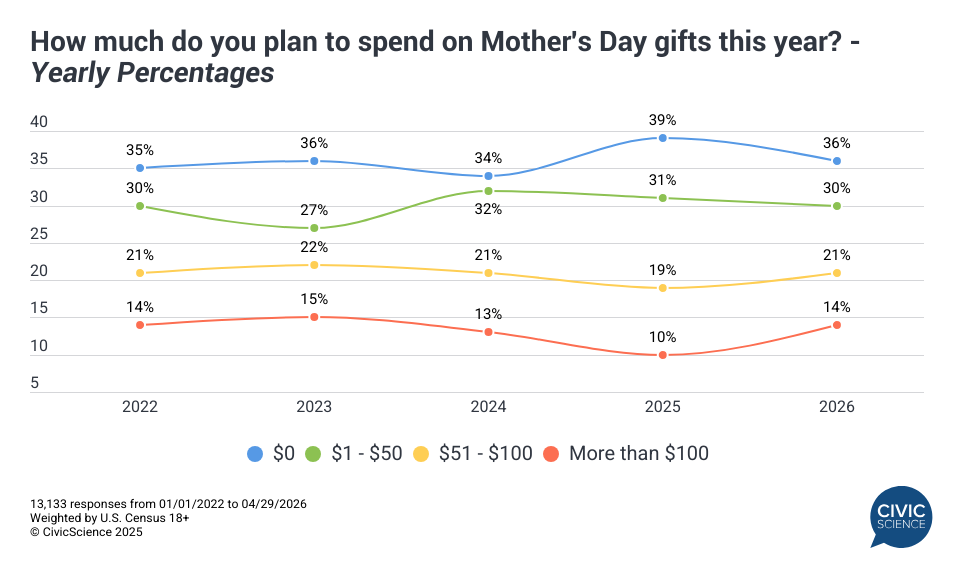Click the 2025 blue data point at 39%
This screenshot has height=572, width=966.
(x=663, y=138)
